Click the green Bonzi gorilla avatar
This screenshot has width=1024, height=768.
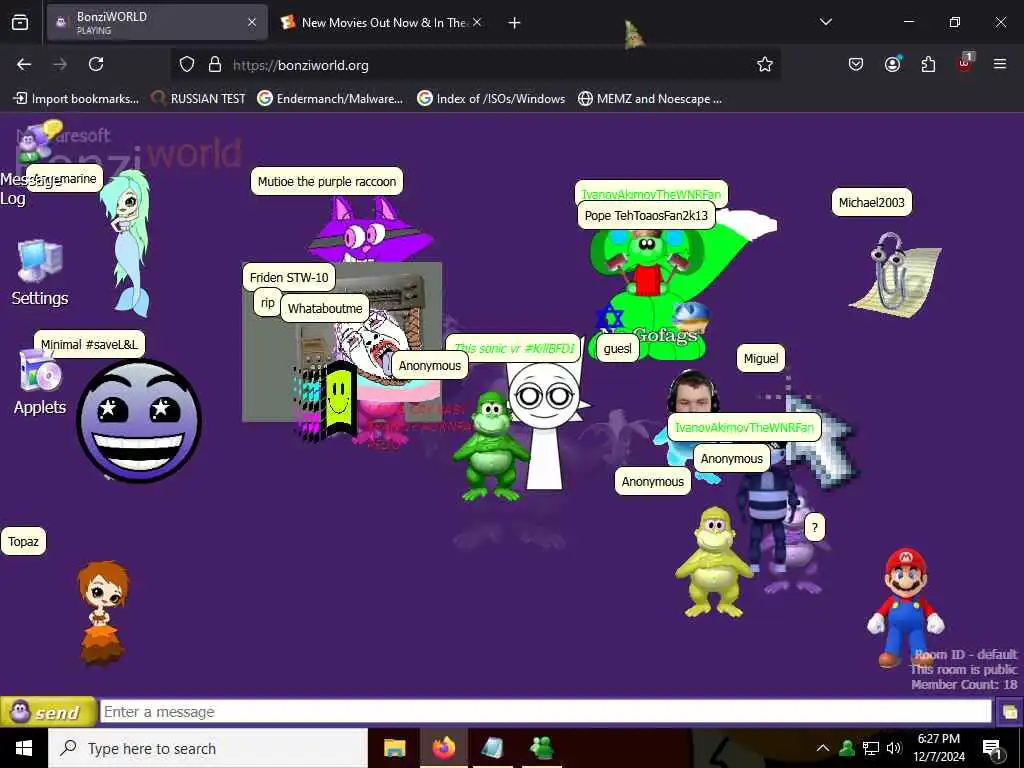click(490, 447)
